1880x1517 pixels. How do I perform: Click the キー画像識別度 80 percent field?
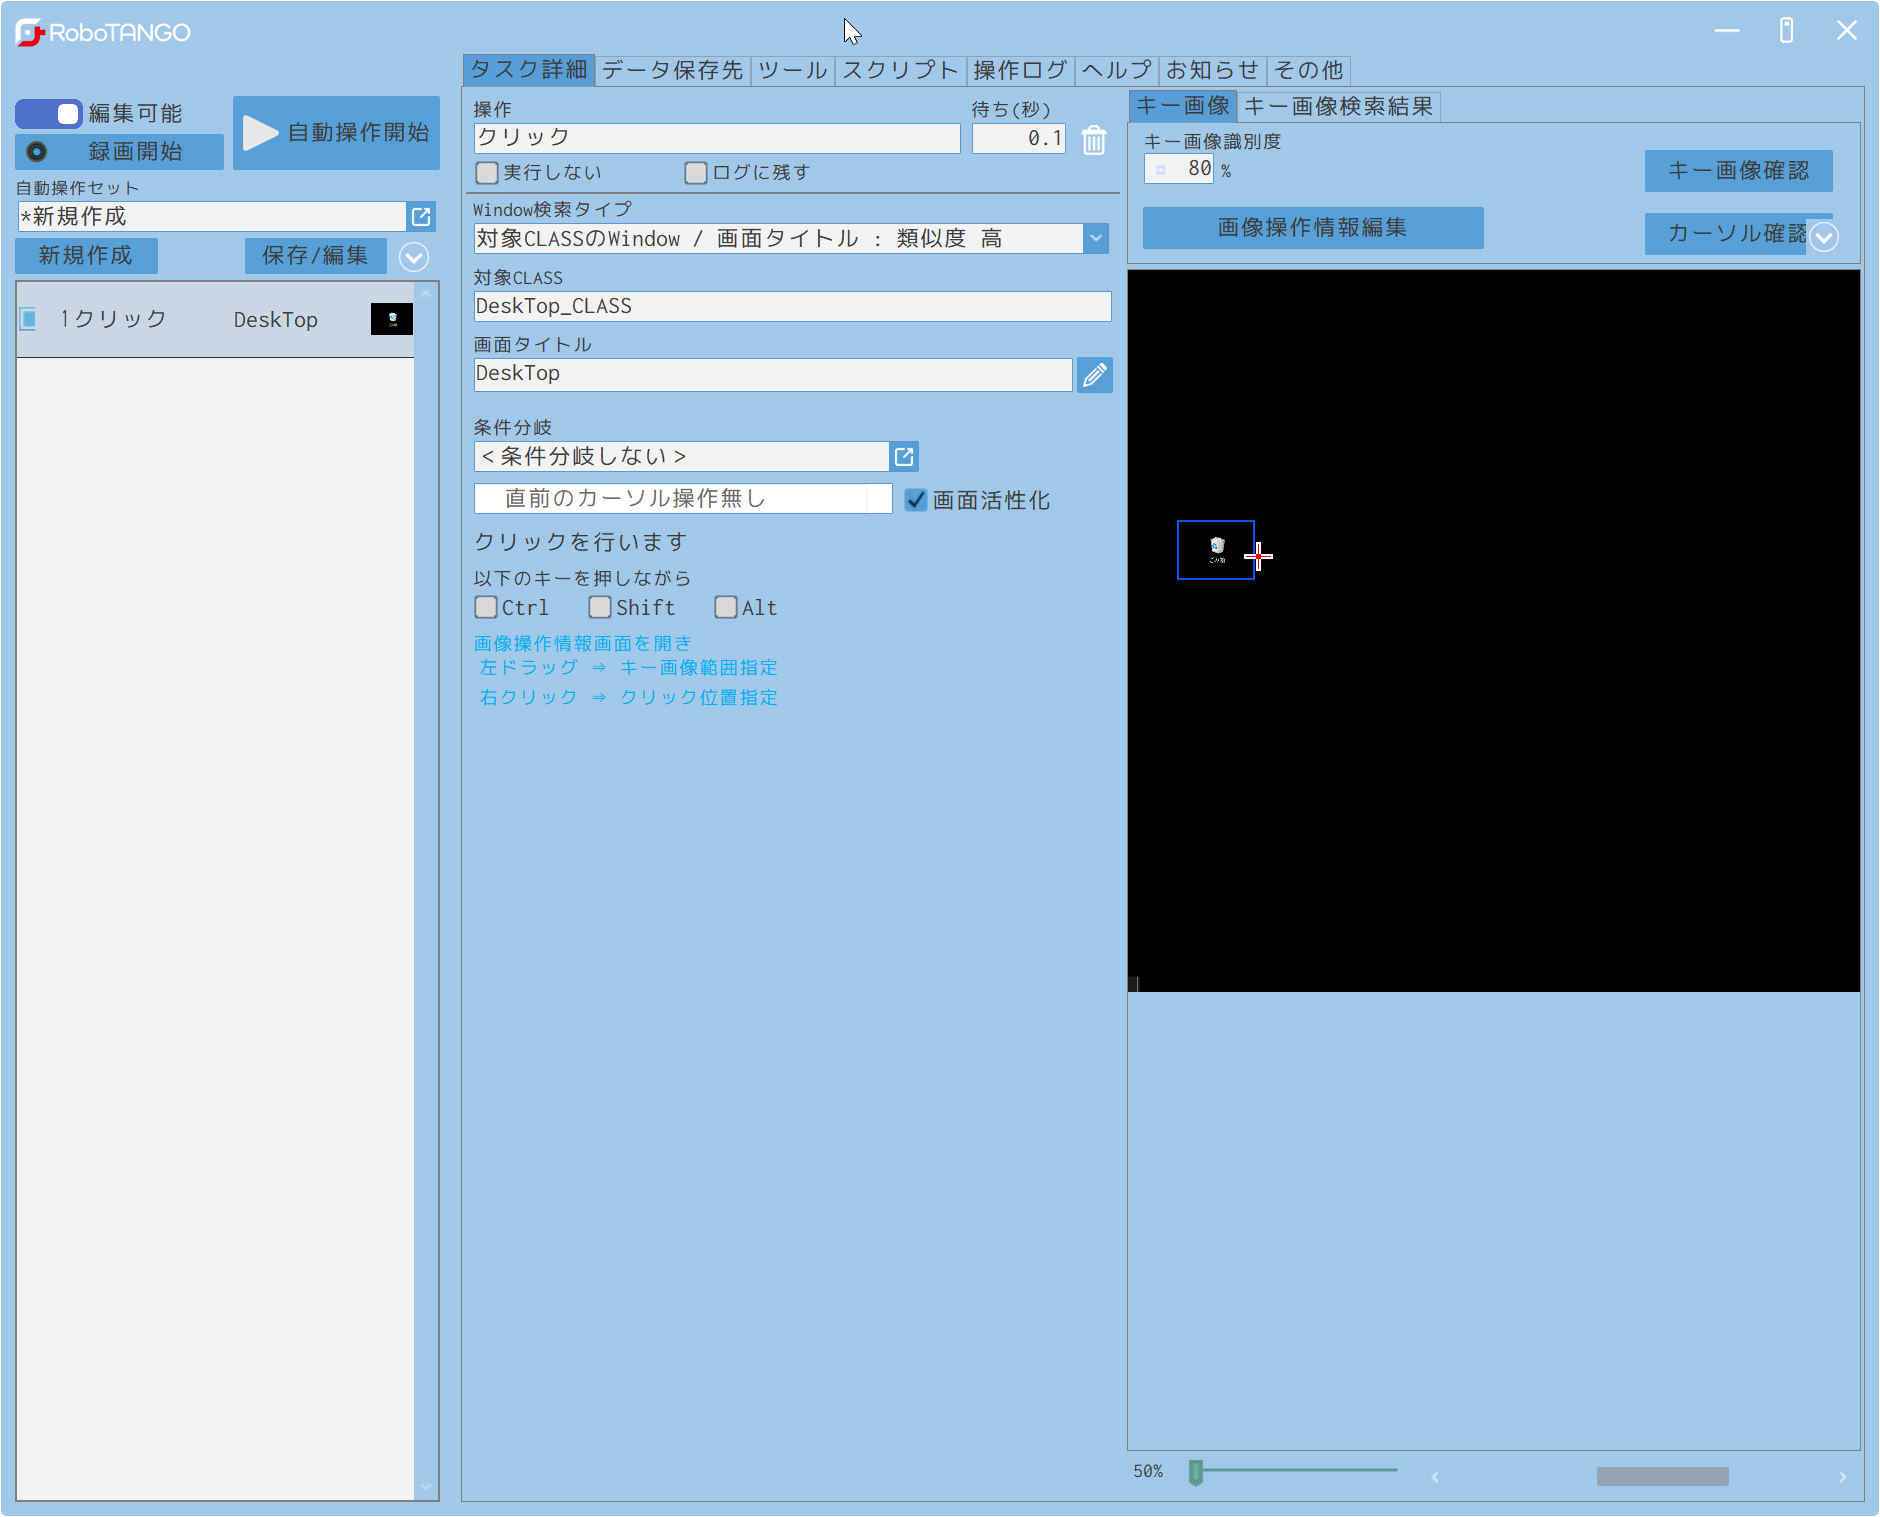[x=1179, y=169]
